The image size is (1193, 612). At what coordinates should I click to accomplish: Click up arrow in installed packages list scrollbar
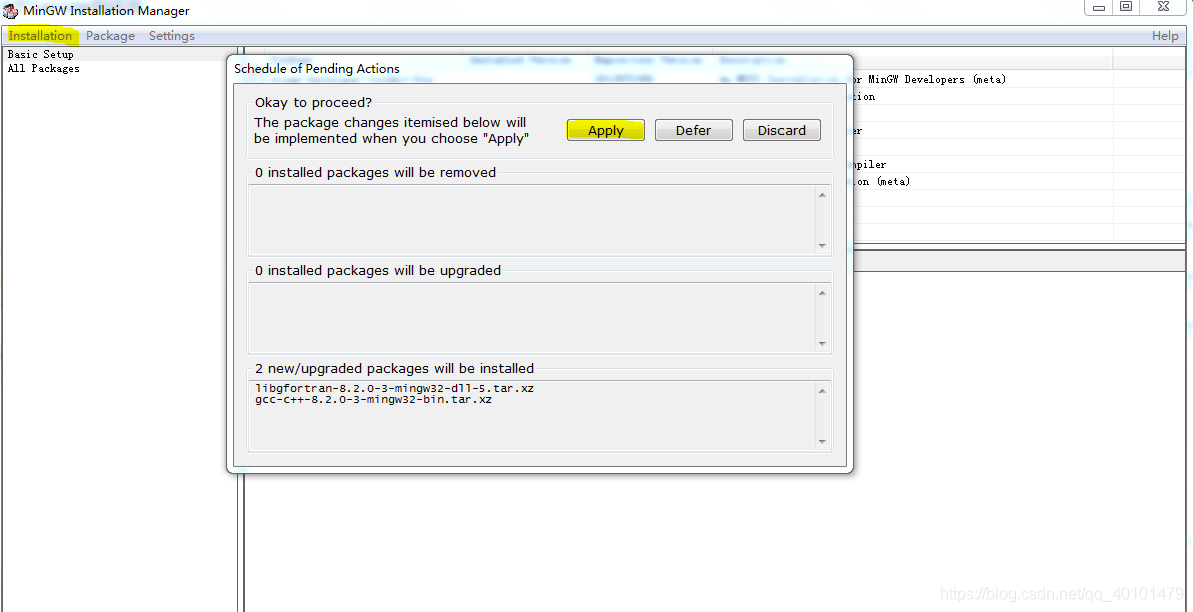[822, 390]
